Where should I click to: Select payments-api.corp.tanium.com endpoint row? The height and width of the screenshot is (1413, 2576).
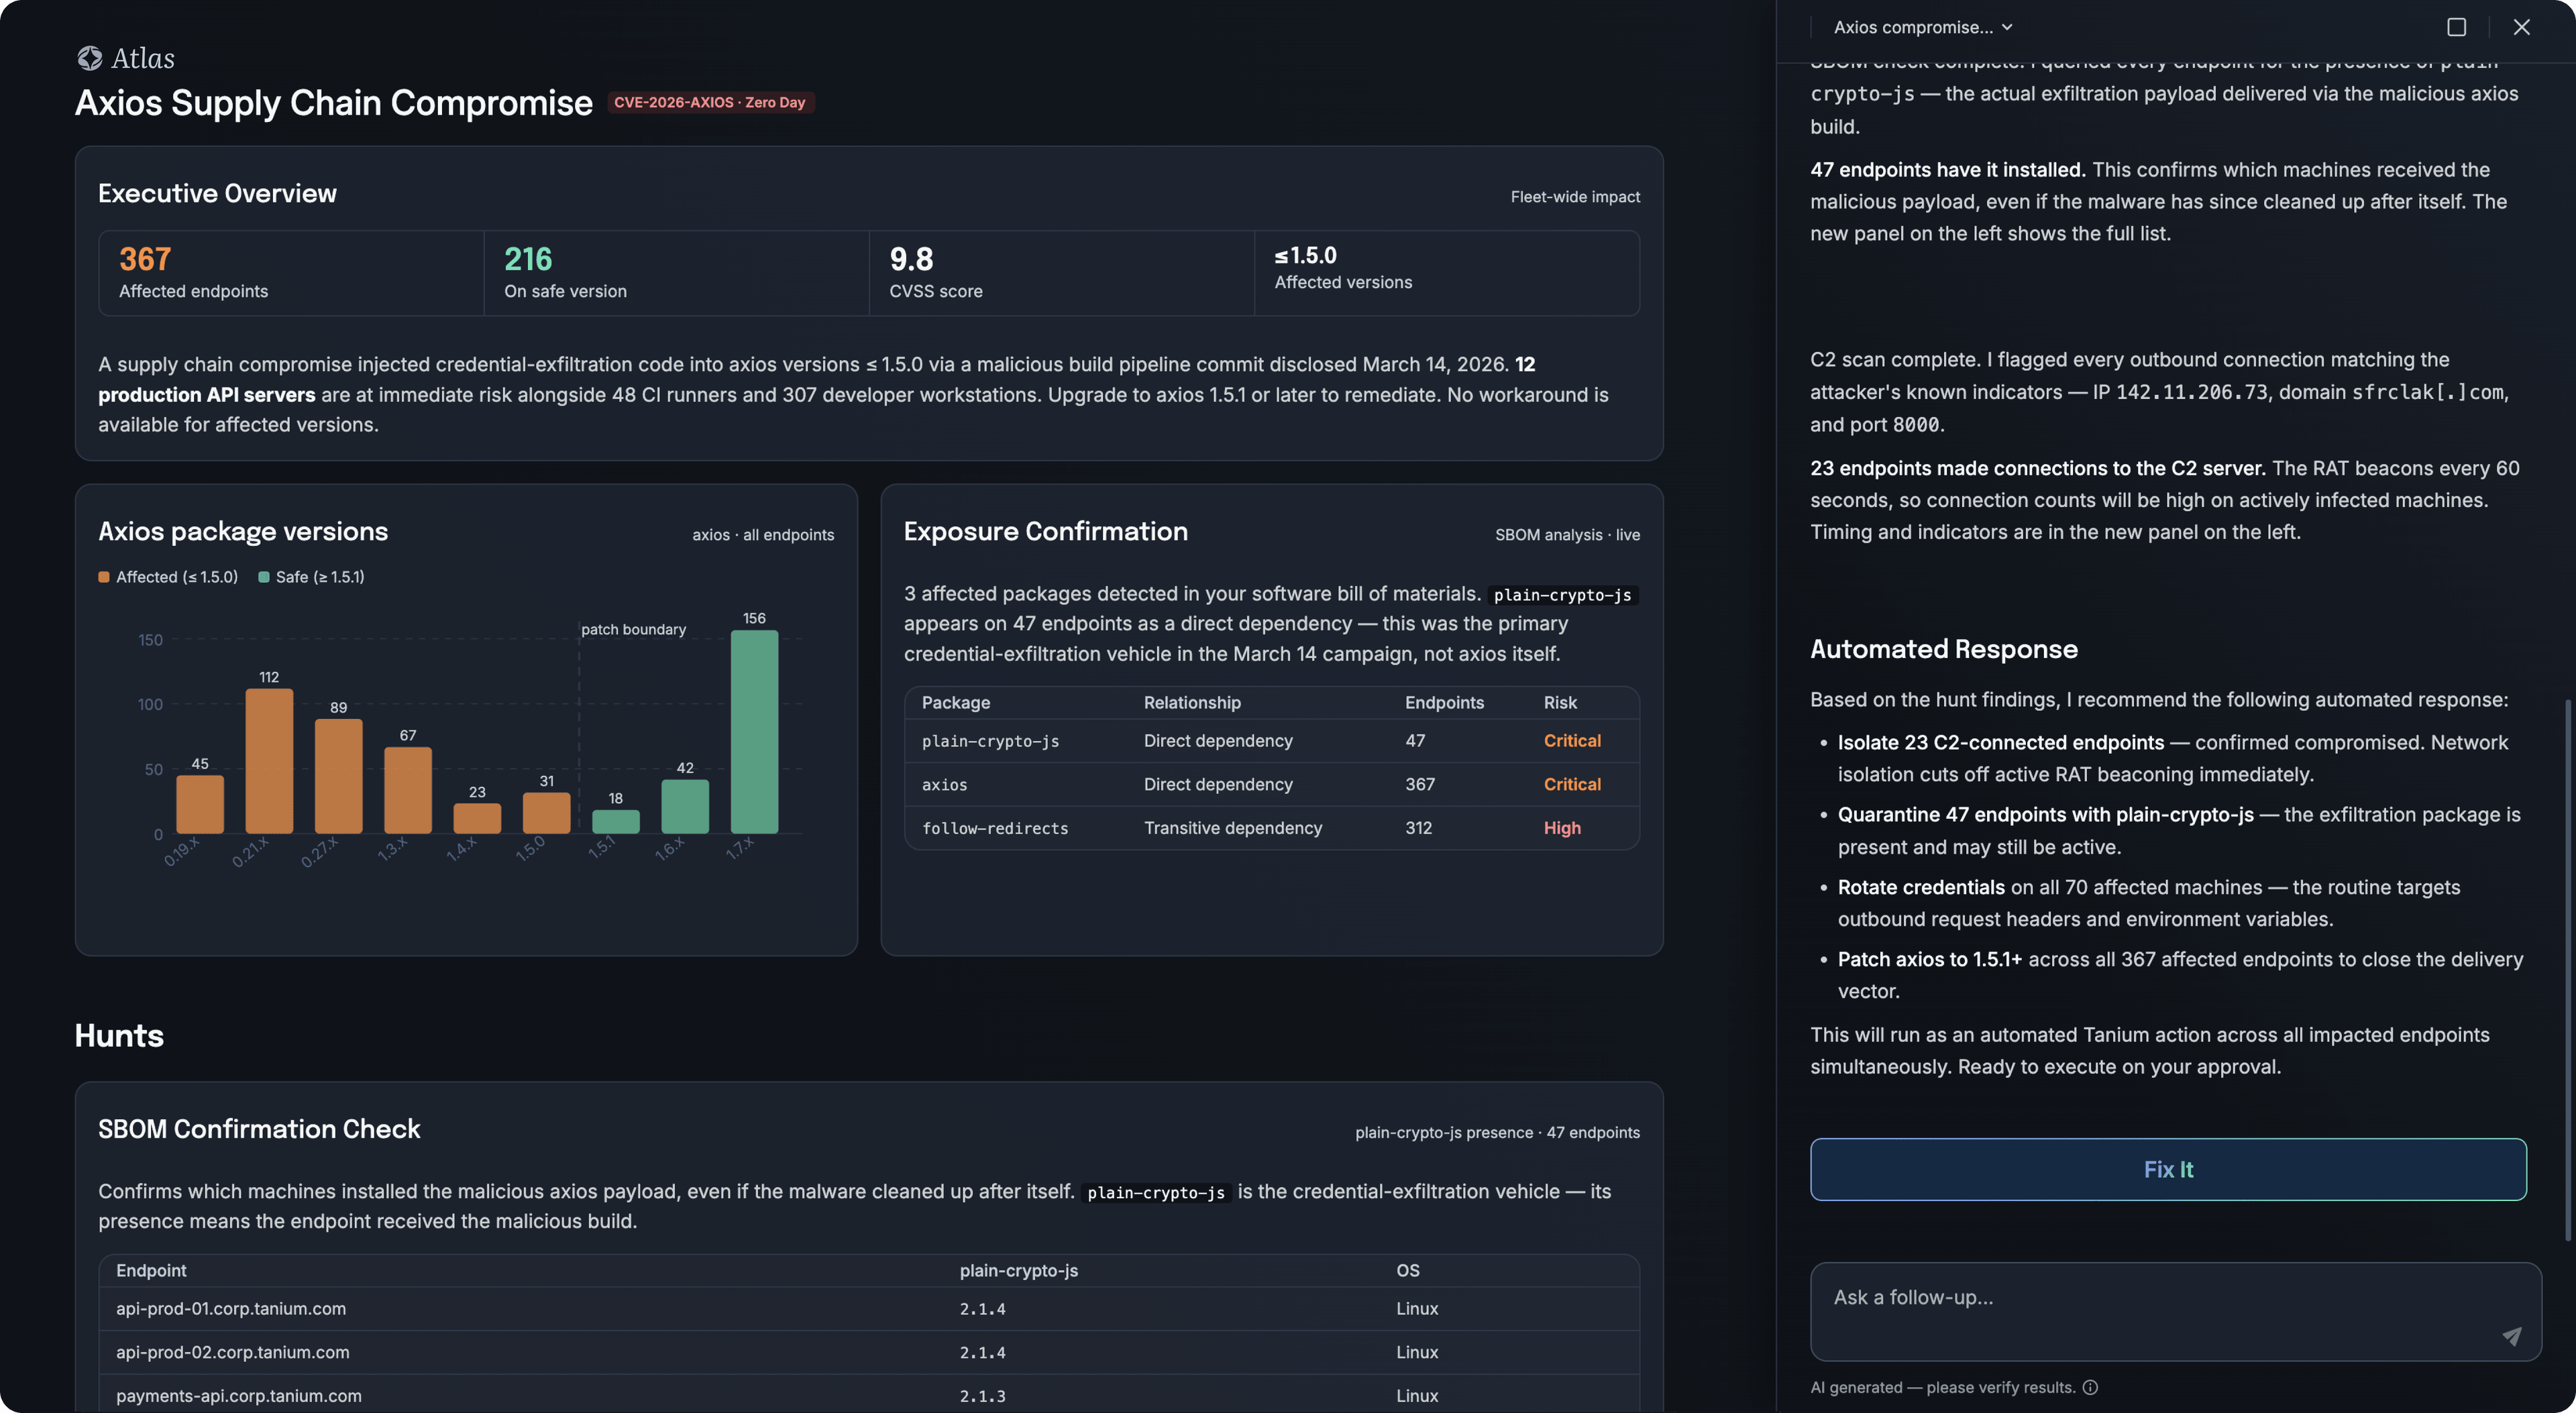click(x=869, y=1395)
